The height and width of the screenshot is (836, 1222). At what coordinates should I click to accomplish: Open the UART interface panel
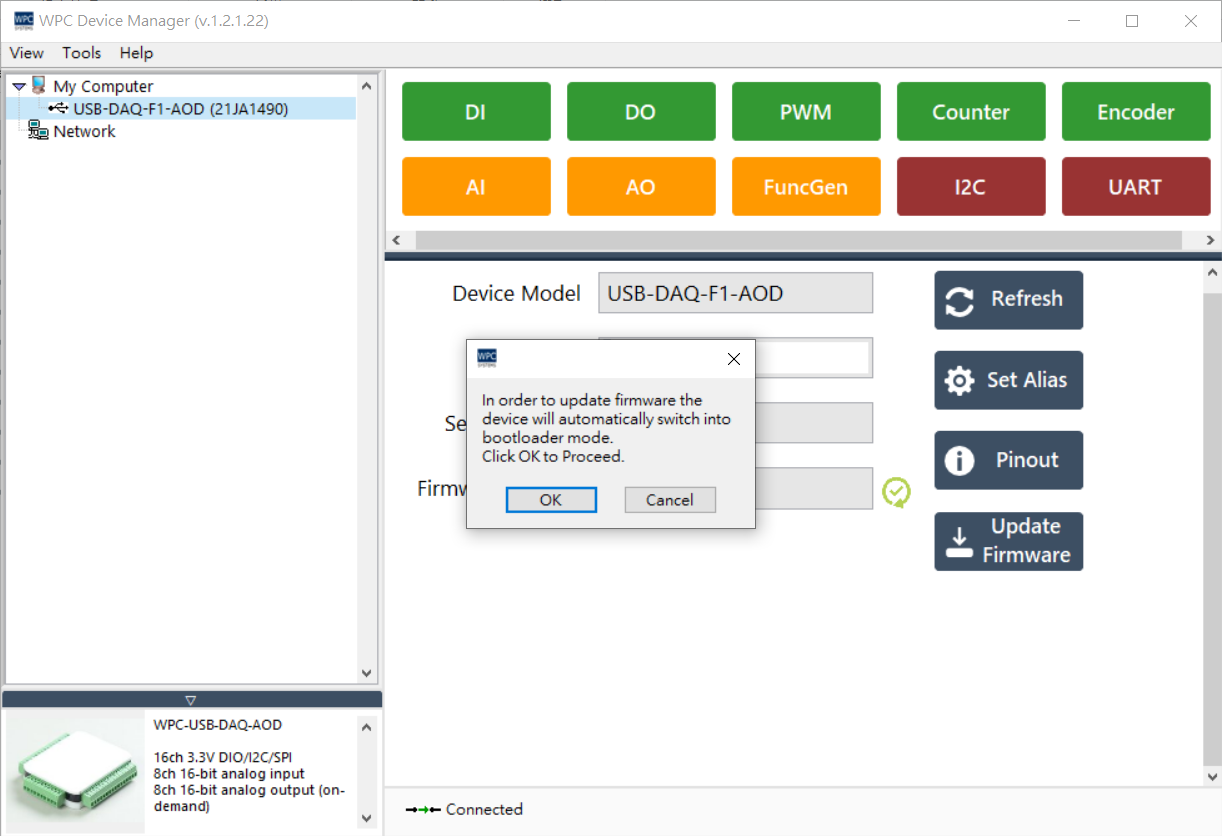[1136, 186]
